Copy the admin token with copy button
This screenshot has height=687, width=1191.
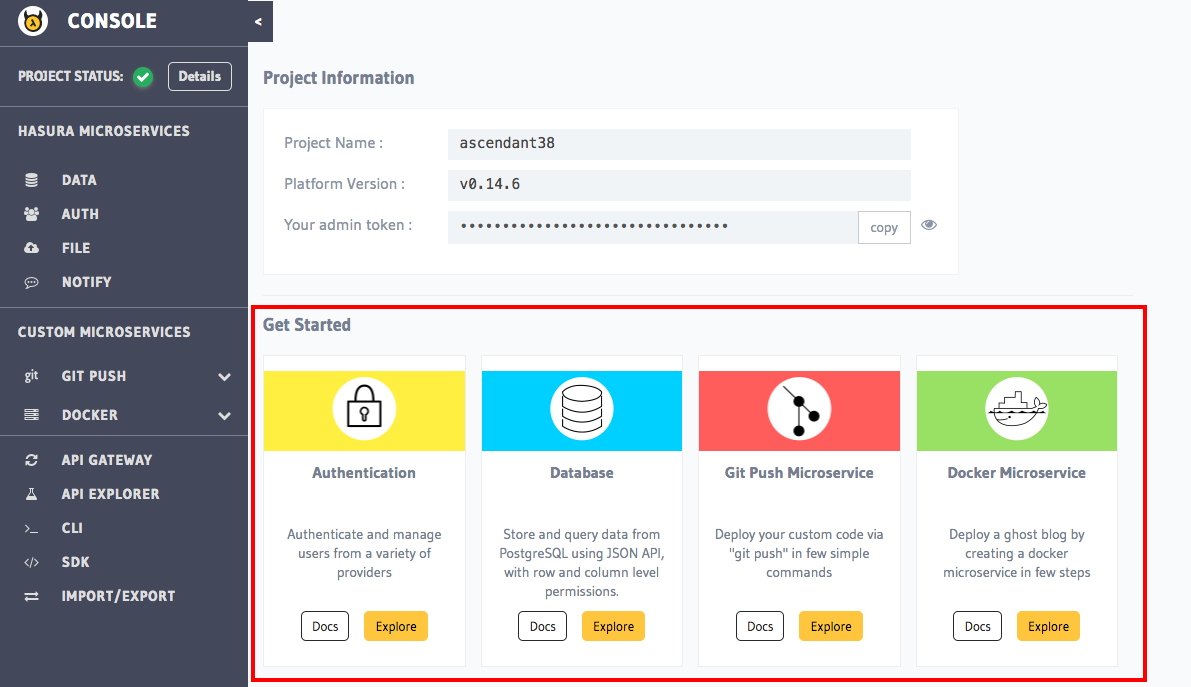[x=884, y=227]
